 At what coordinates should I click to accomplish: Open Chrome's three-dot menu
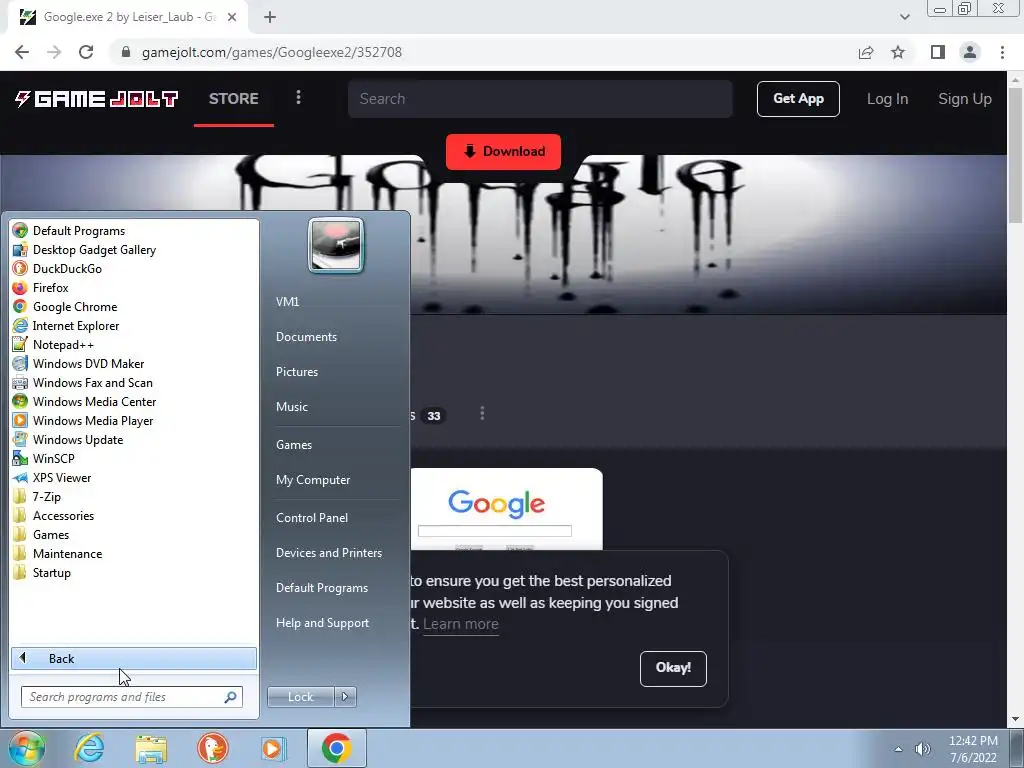click(1002, 52)
